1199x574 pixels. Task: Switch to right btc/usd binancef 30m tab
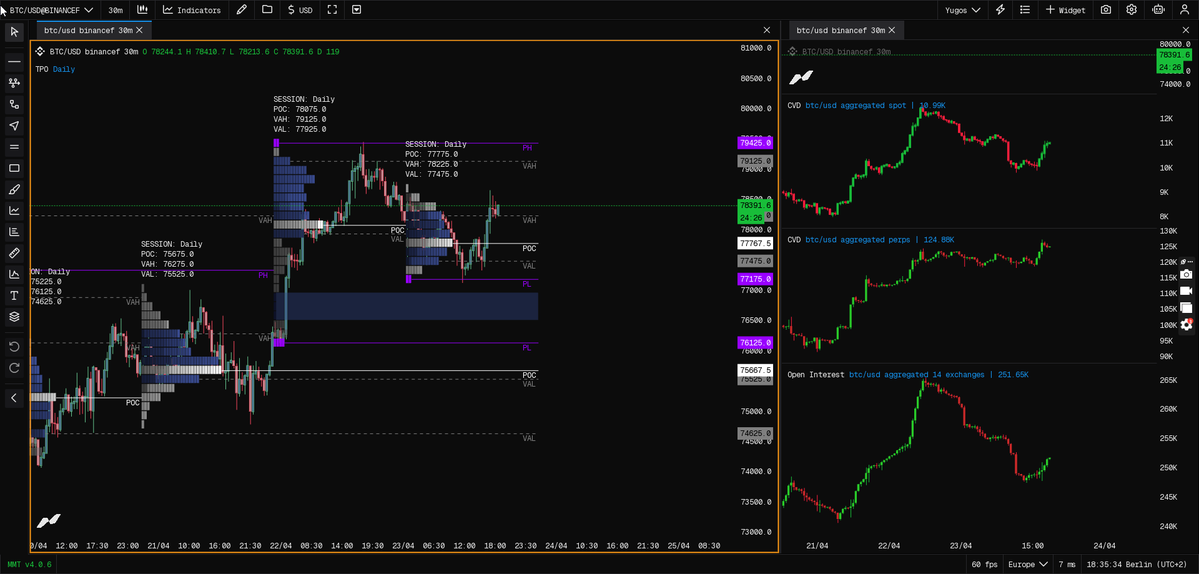[840, 30]
